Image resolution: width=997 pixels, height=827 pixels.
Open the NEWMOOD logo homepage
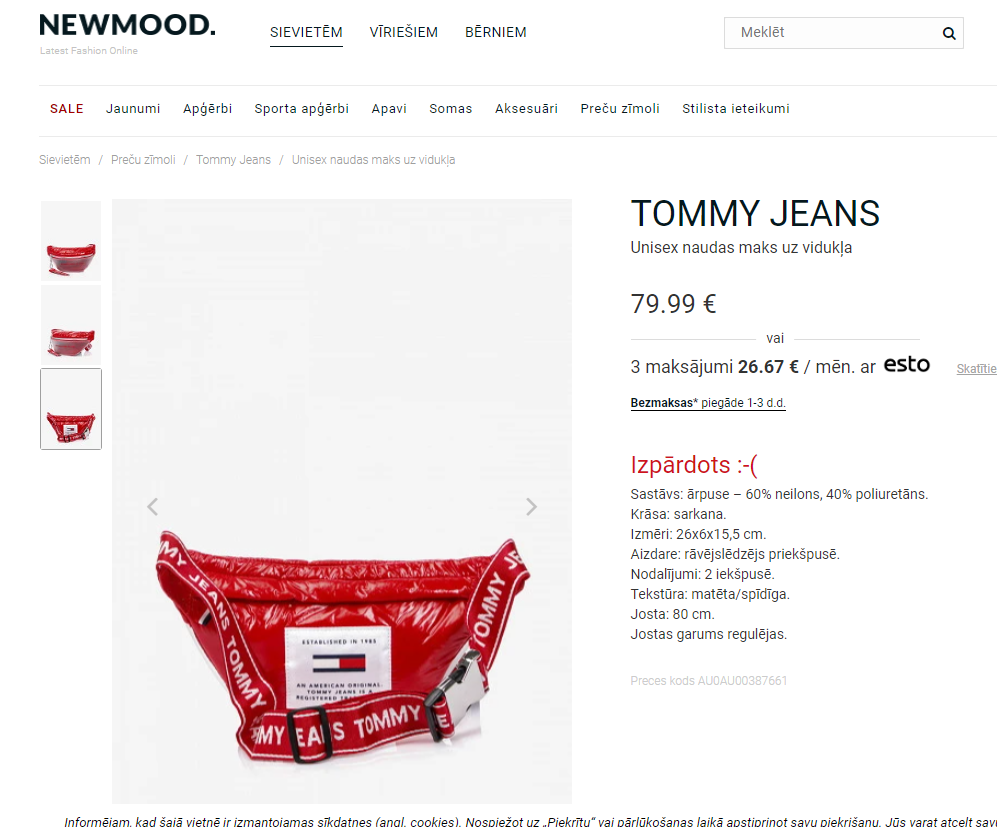coord(127,34)
